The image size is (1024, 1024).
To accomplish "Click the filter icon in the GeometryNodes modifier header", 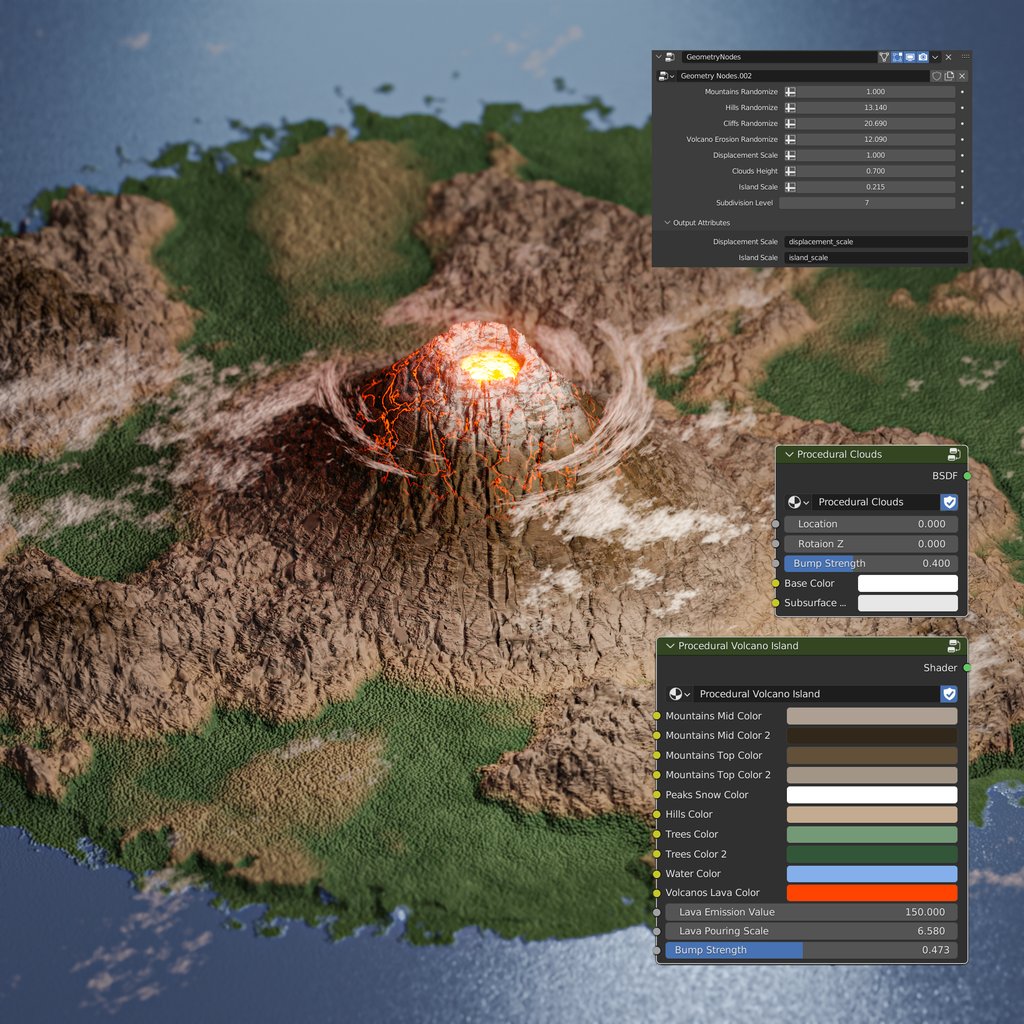I will pyautogui.click(x=884, y=57).
